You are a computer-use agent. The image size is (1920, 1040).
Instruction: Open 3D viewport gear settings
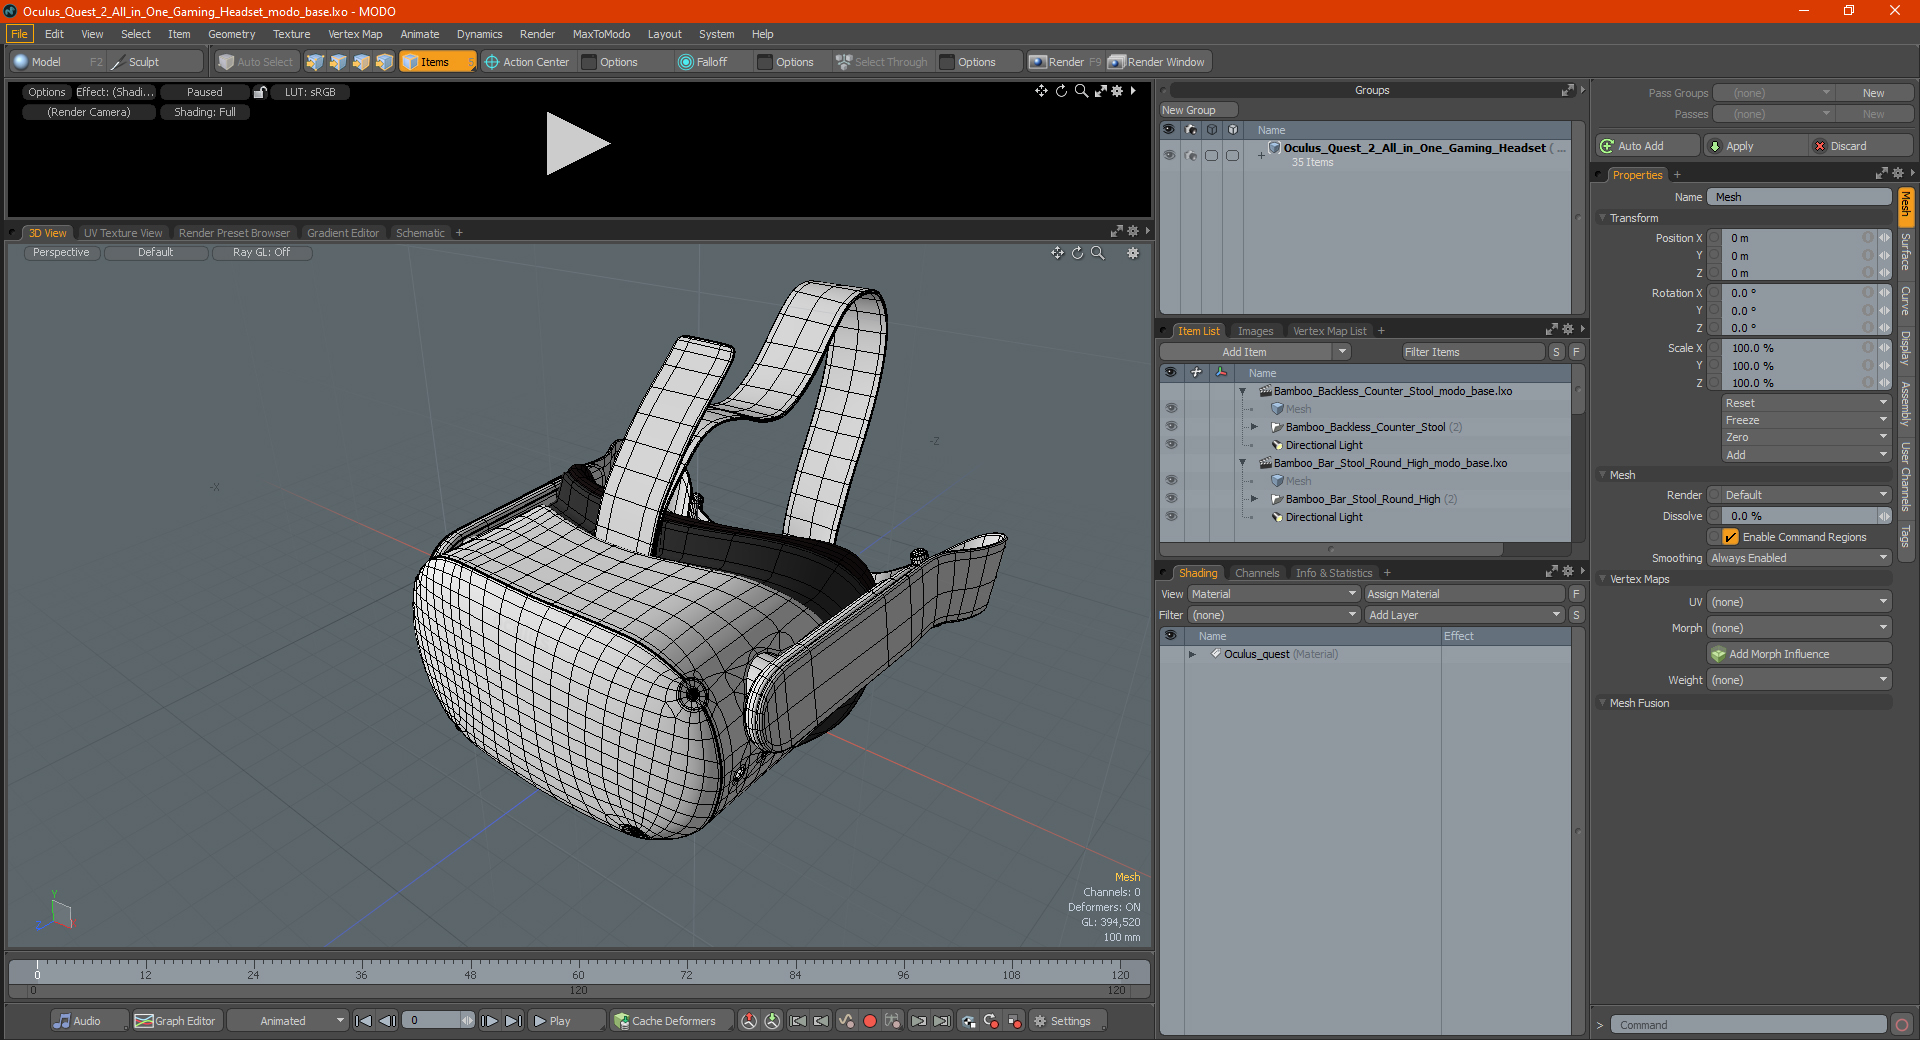1133,253
